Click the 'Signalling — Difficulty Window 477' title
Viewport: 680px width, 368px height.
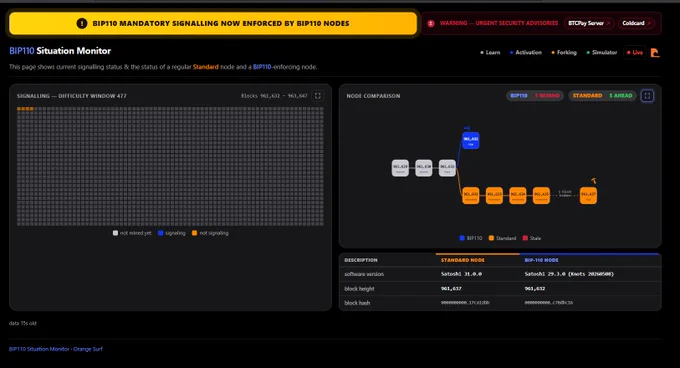tap(72, 96)
